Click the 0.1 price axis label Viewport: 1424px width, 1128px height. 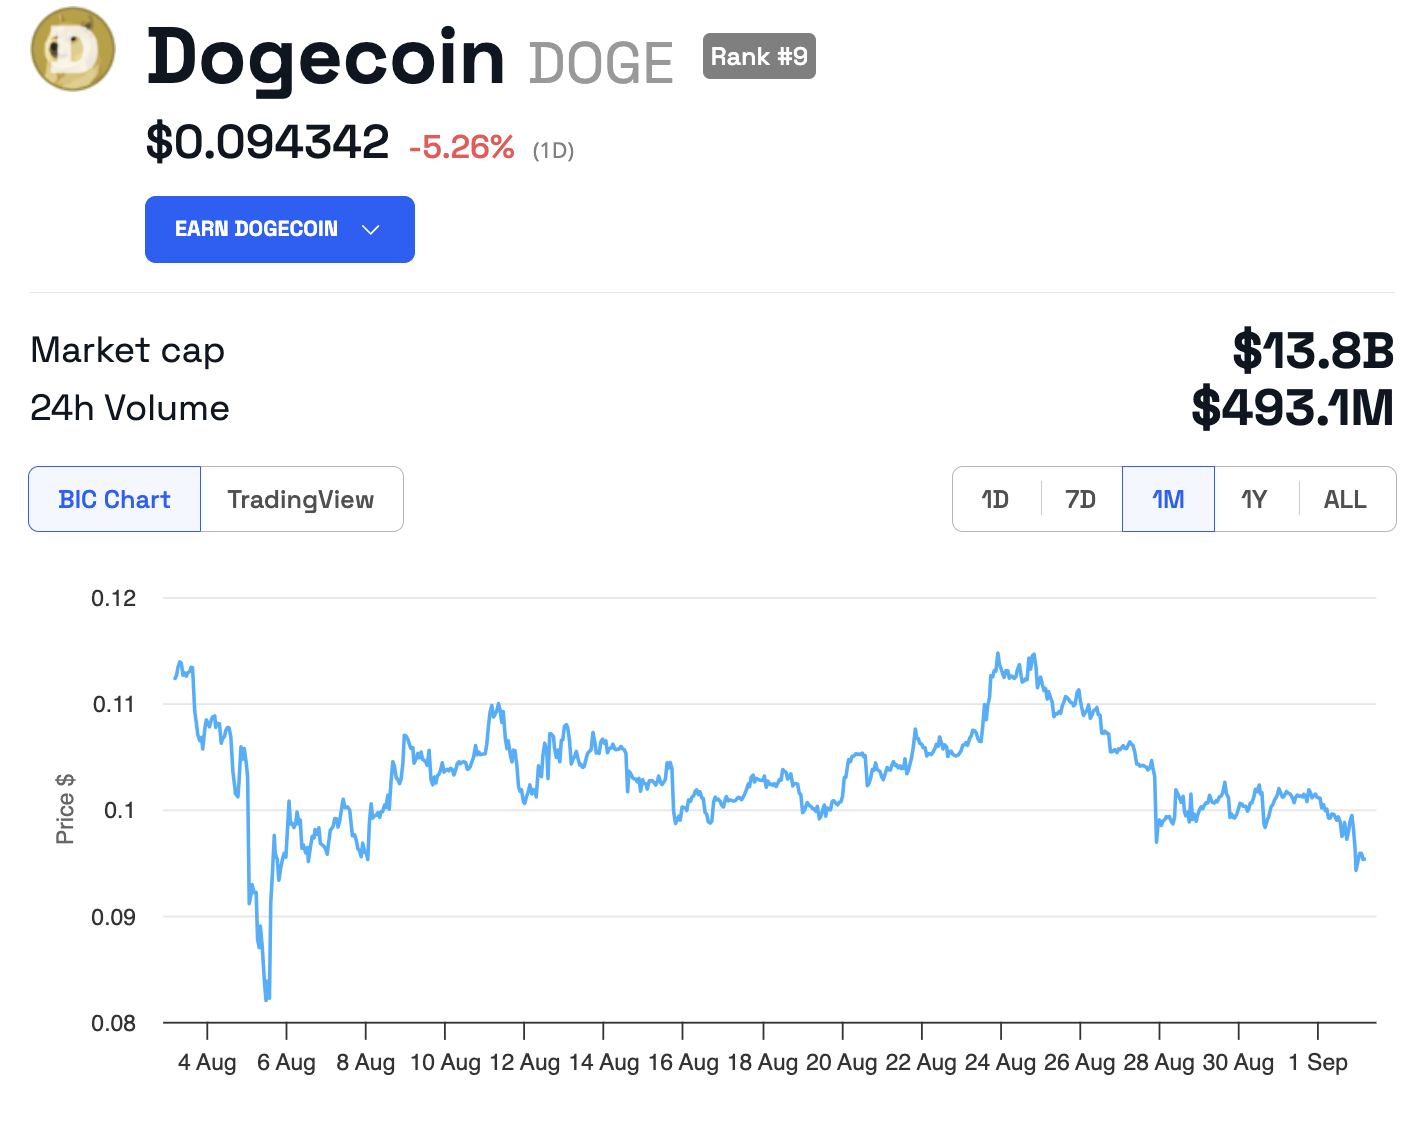(x=119, y=810)
